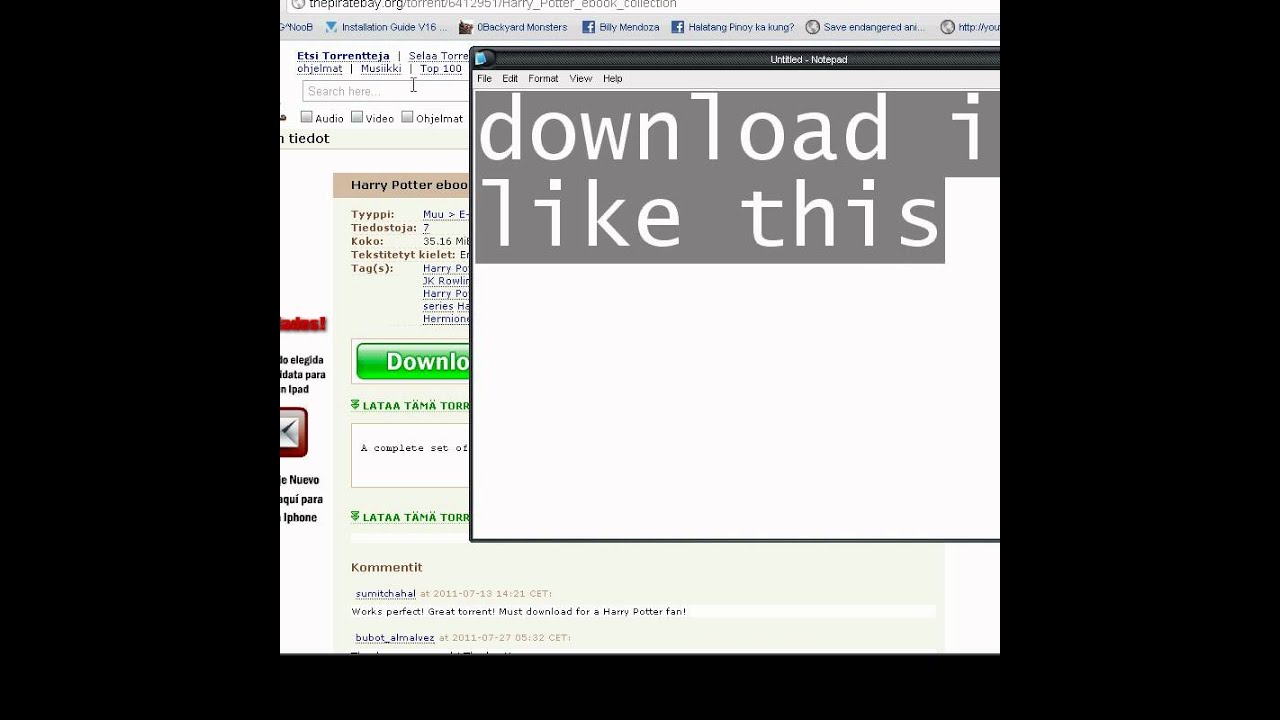Click the Kommentit heading
1280x720 pixels.
click(x=387, y=567)
